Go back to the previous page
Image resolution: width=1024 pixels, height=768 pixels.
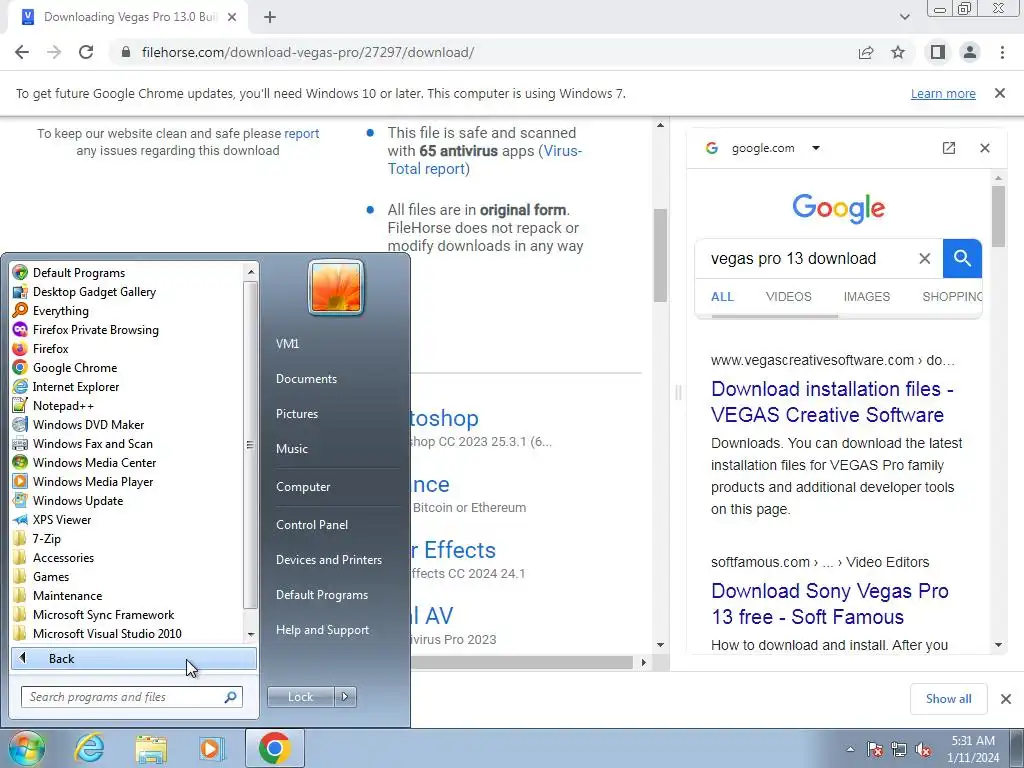click(22, 52)
